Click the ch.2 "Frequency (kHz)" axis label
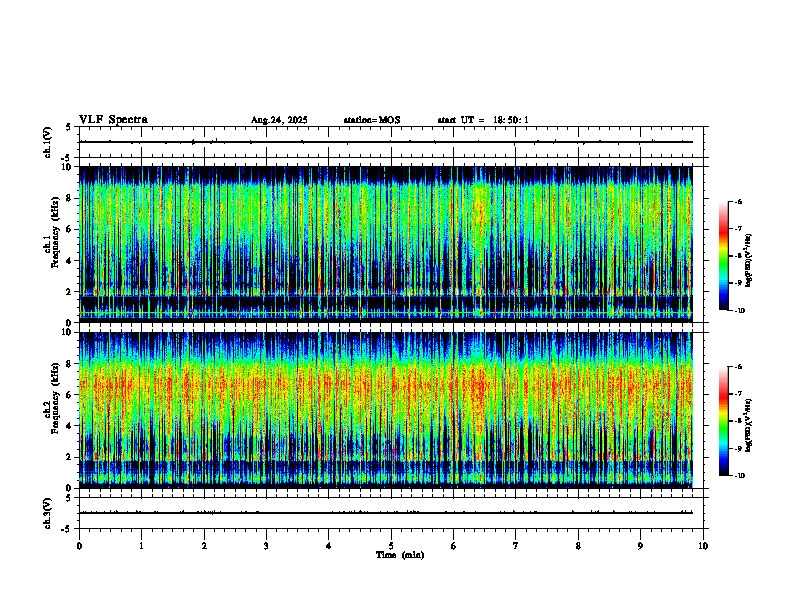Viewport: 792px width, 612px height. (54, 398)
